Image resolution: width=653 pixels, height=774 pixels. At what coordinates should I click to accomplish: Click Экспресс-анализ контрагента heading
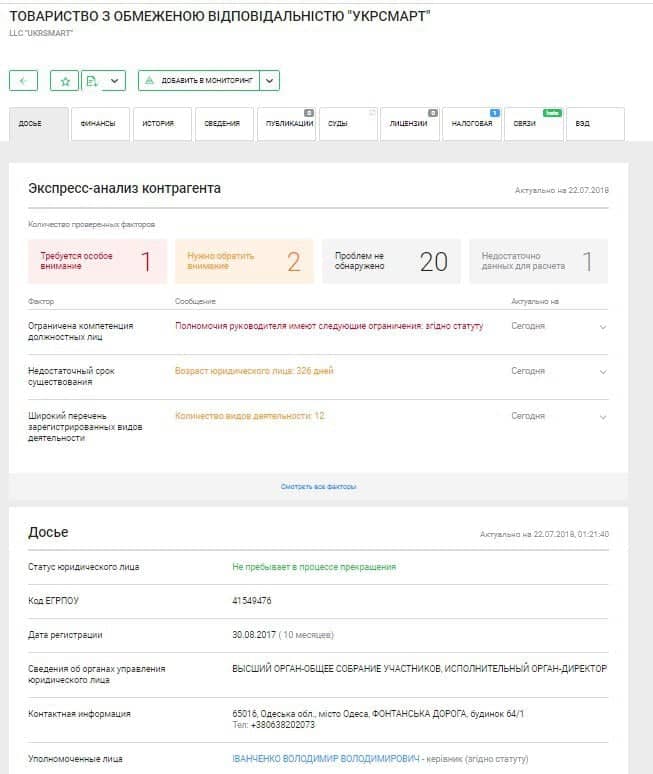pos(124,189)
